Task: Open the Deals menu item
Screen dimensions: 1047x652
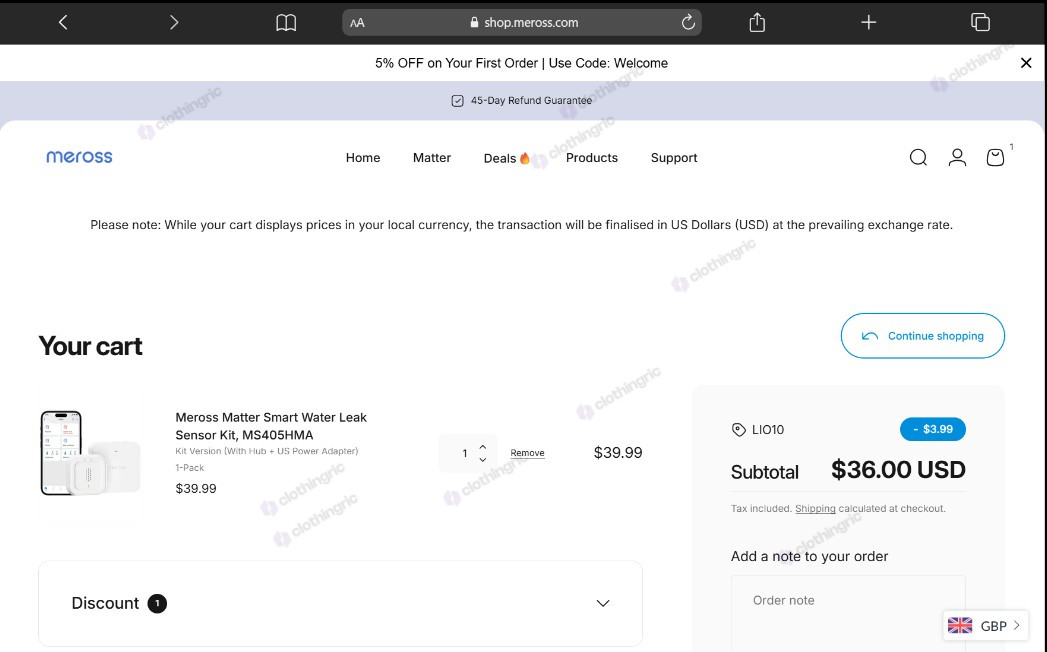Action: pos(507,158)
